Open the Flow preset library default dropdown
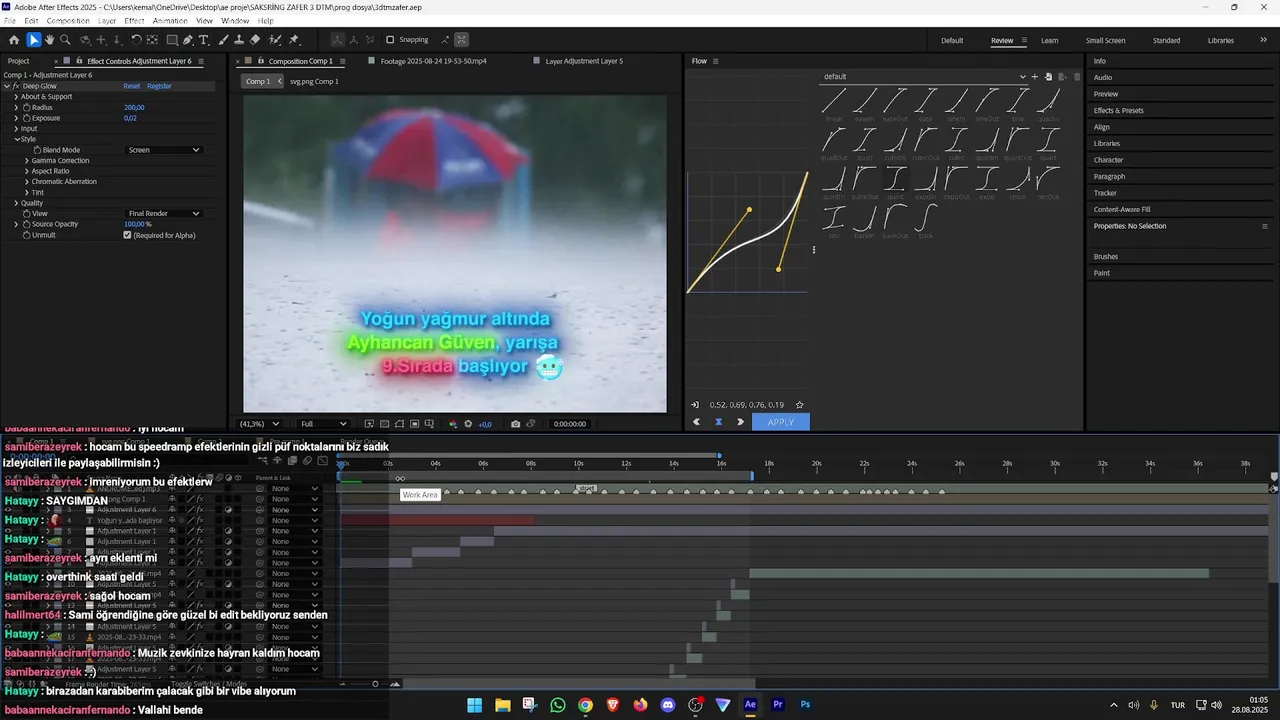 [x=925, y=77]
